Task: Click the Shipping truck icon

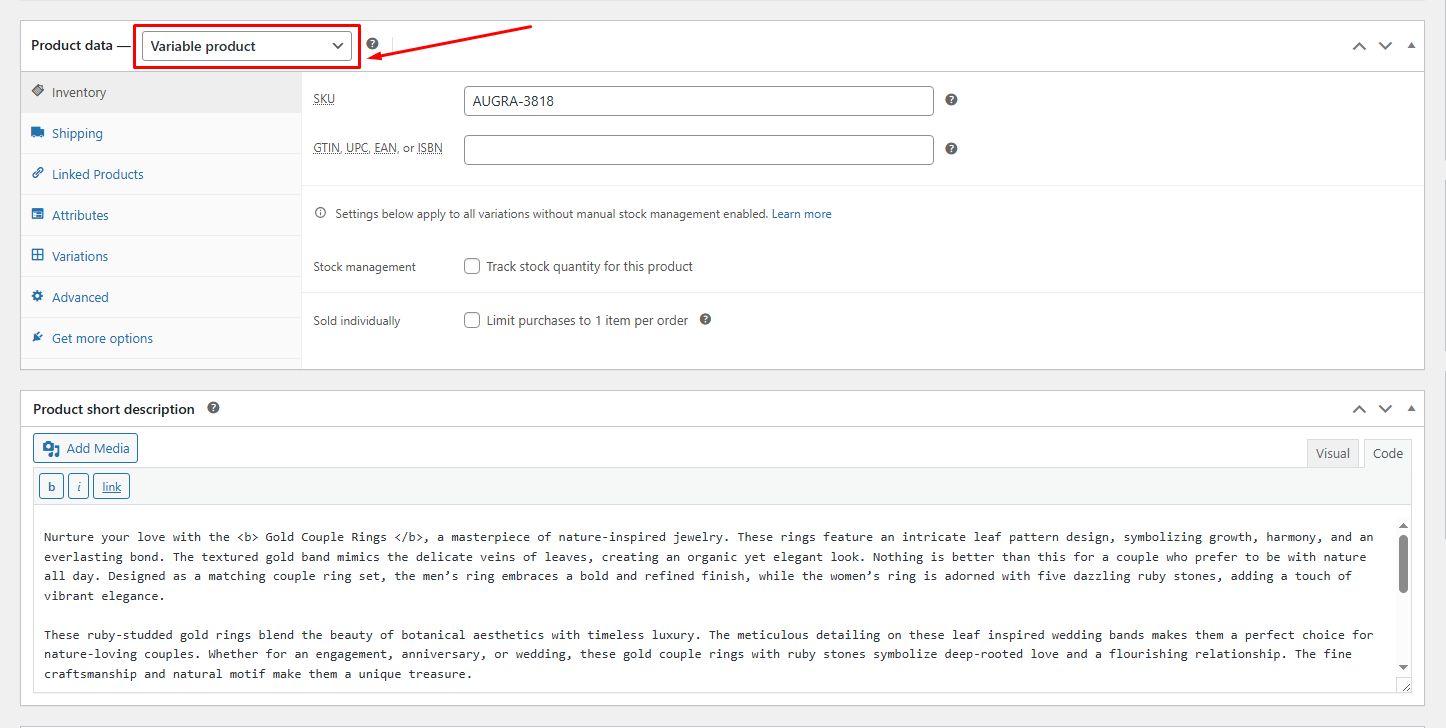Action: (x=38, y=132)
